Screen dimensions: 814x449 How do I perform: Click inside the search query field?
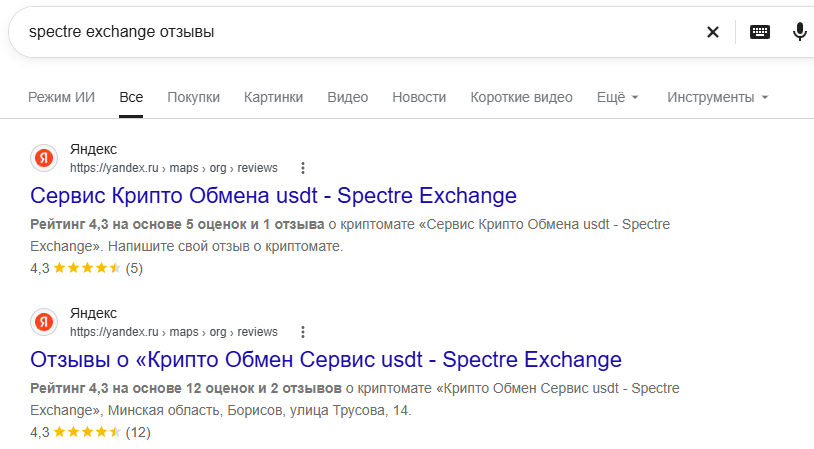coord(353,32)
